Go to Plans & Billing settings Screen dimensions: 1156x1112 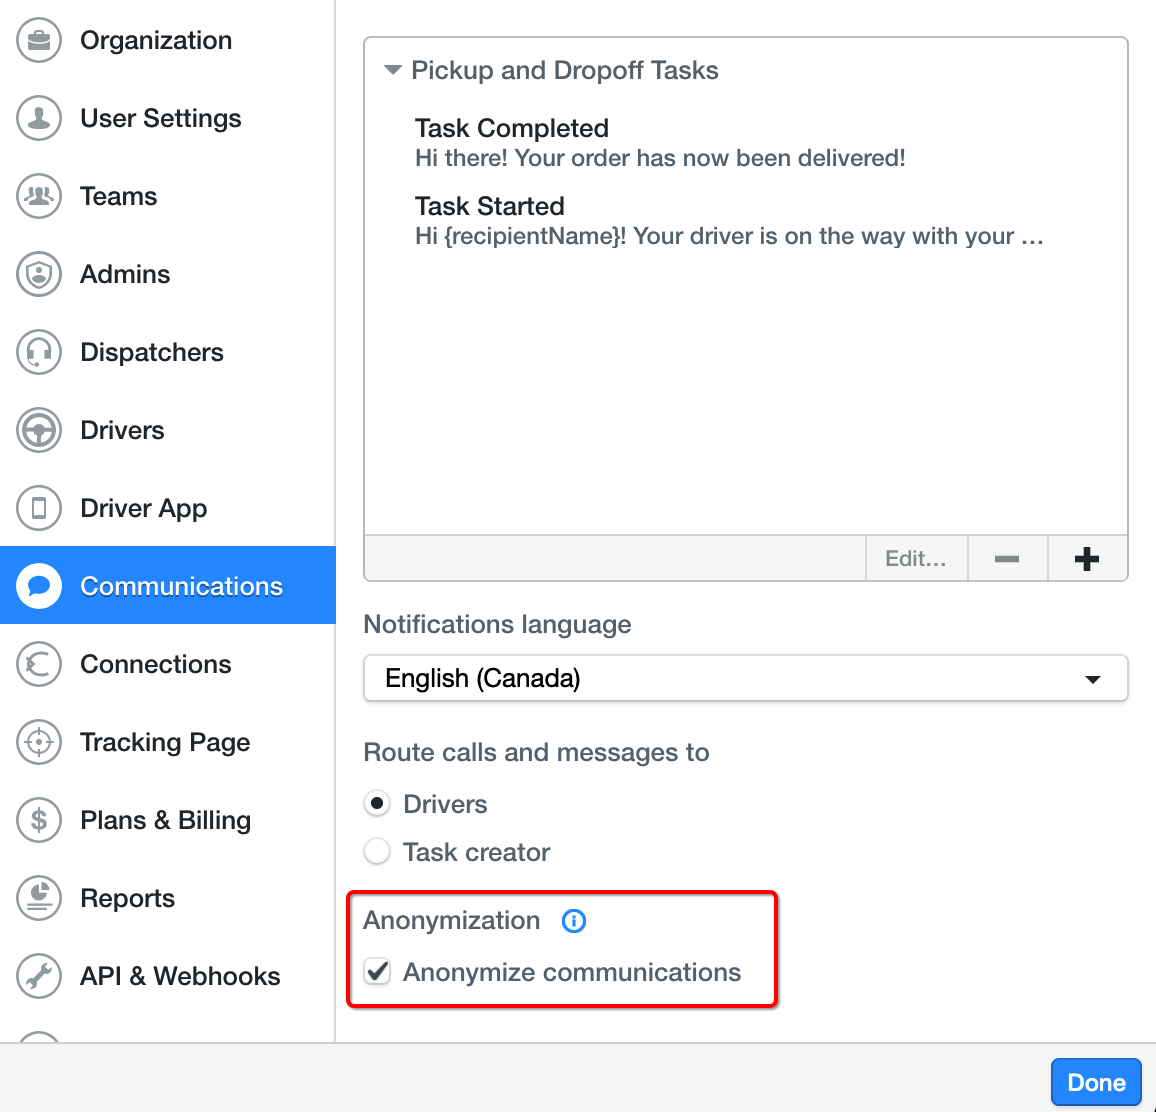[167, 820]
